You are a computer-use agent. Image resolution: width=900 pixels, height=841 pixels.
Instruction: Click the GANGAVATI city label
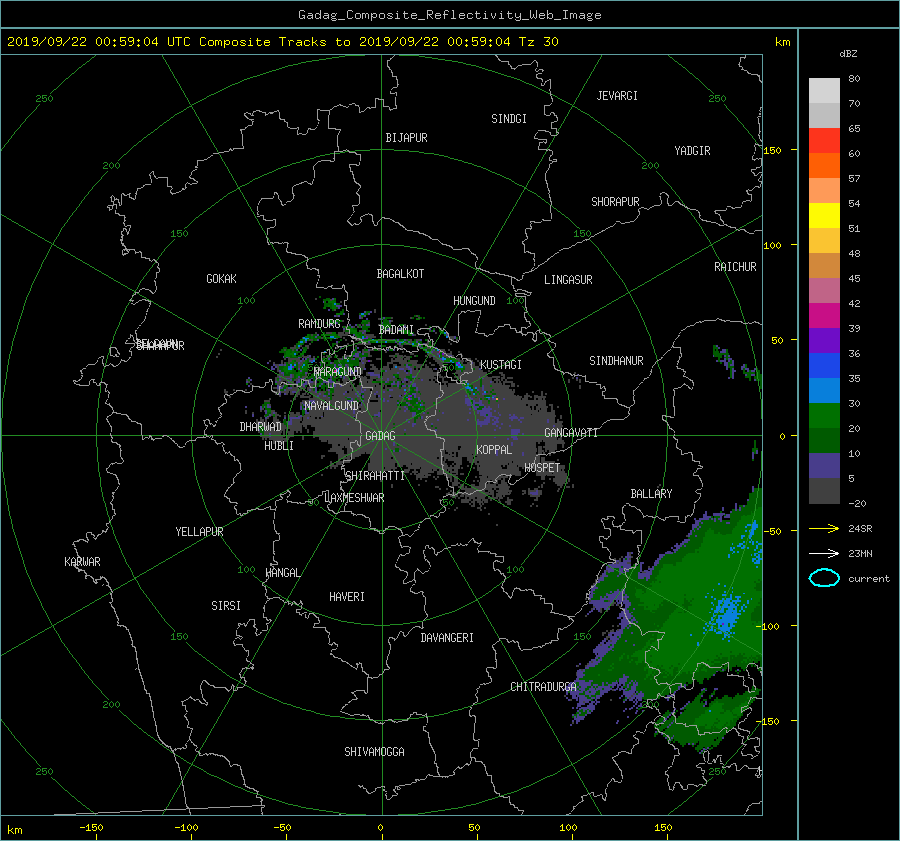point(571,433)
